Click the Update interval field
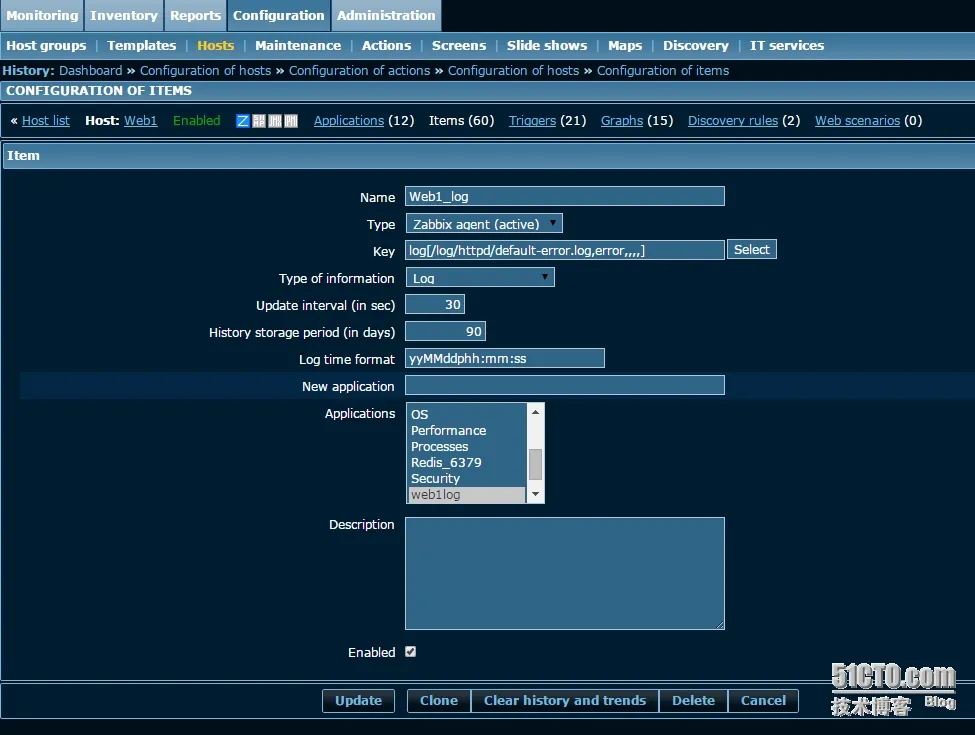The image size is (975, 735). 435,304
